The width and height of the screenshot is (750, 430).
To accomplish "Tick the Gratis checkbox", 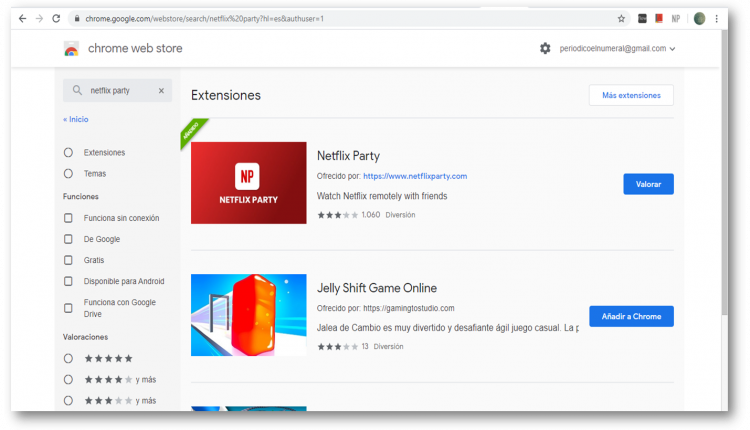I will [68, 260].
